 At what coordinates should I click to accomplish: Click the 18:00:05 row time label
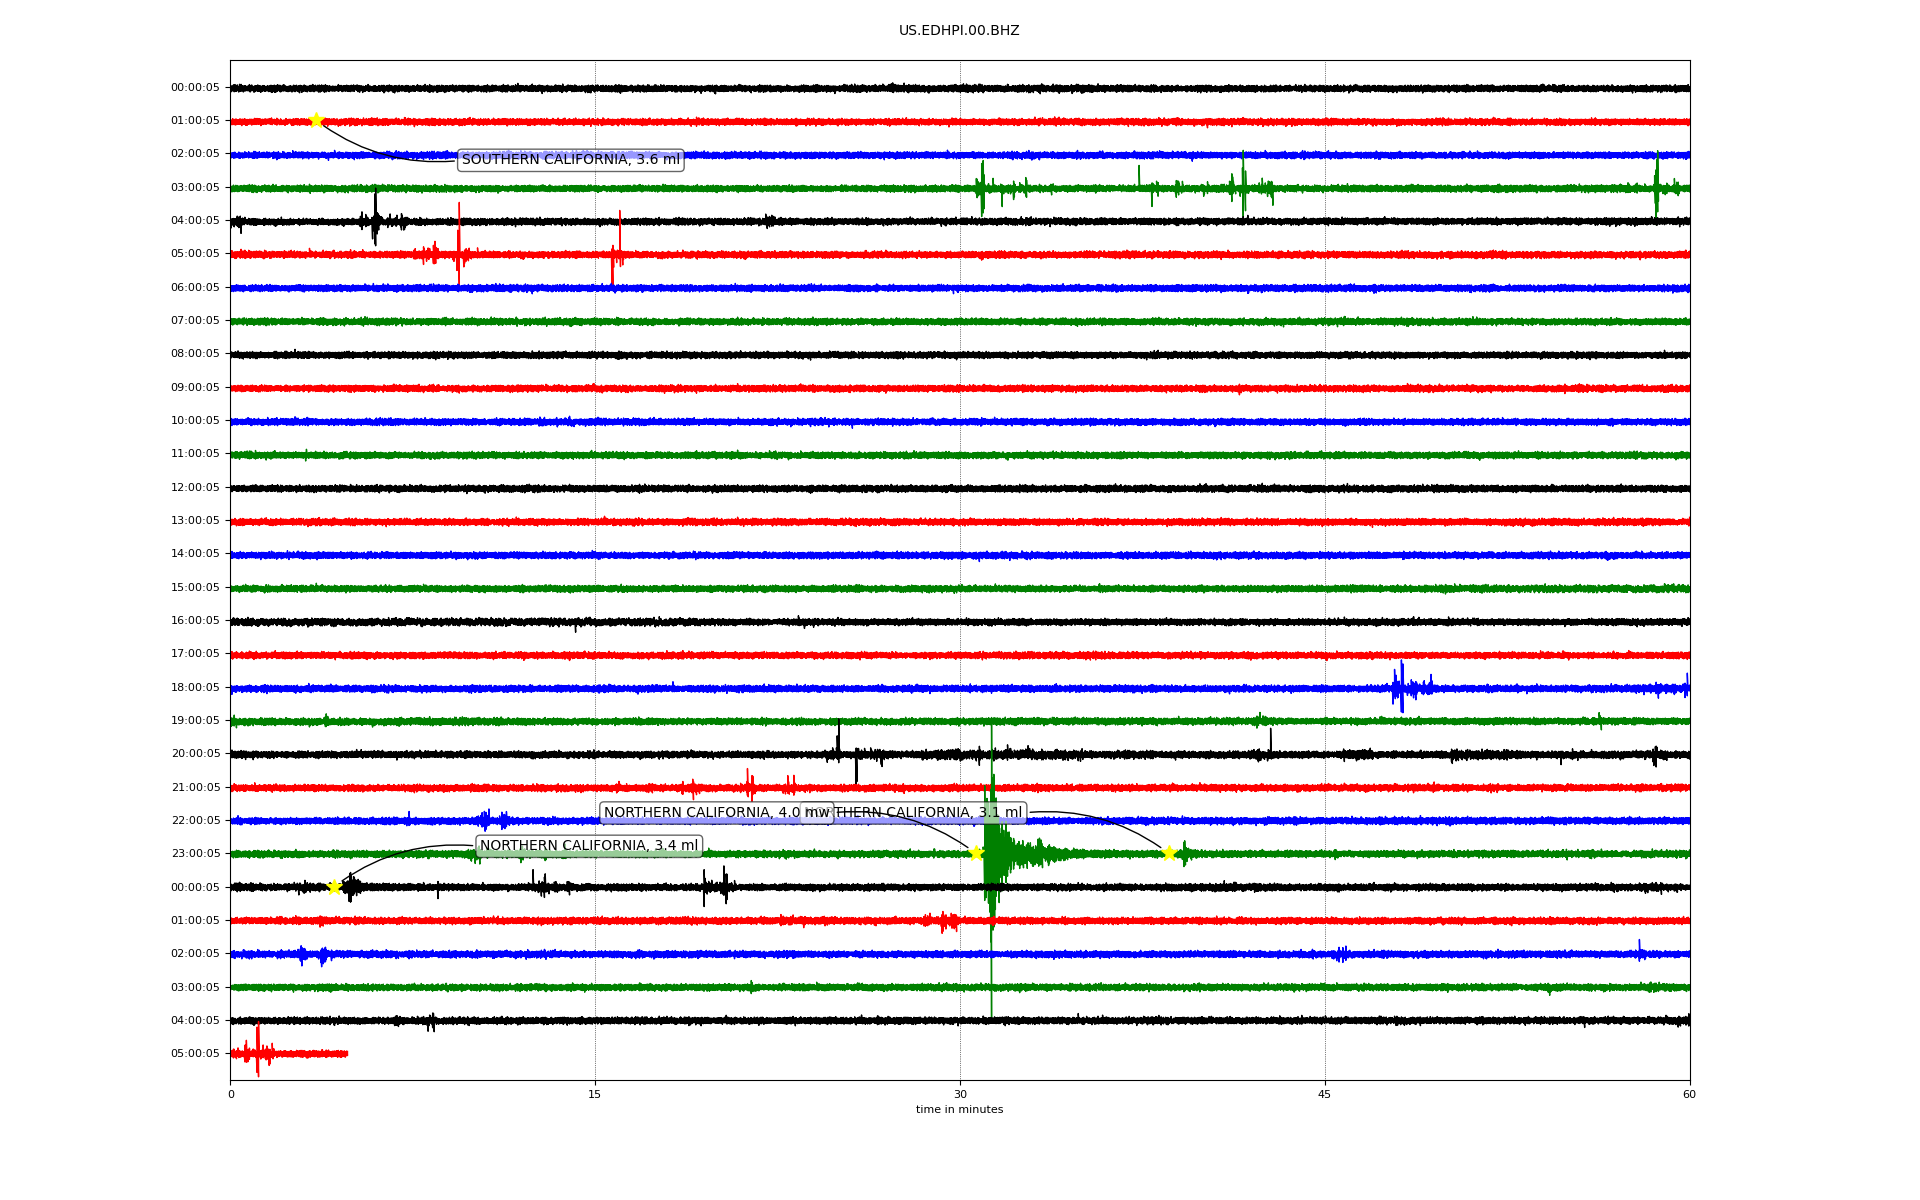tap(195, 688)
